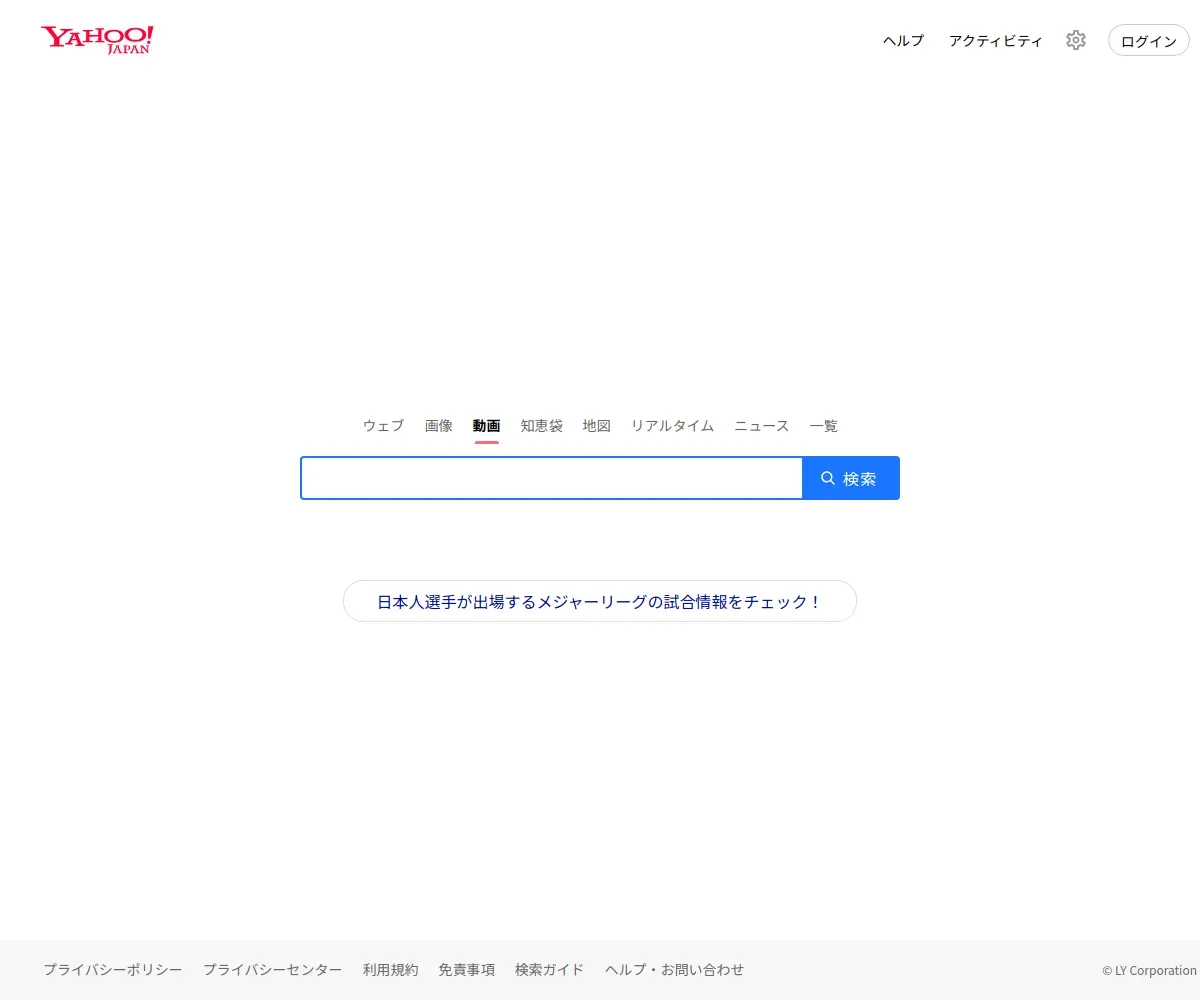This screenshot has height=1000, width=1200.
Task: Switch to the ウェブ search tab
Action: coord(383,426)
